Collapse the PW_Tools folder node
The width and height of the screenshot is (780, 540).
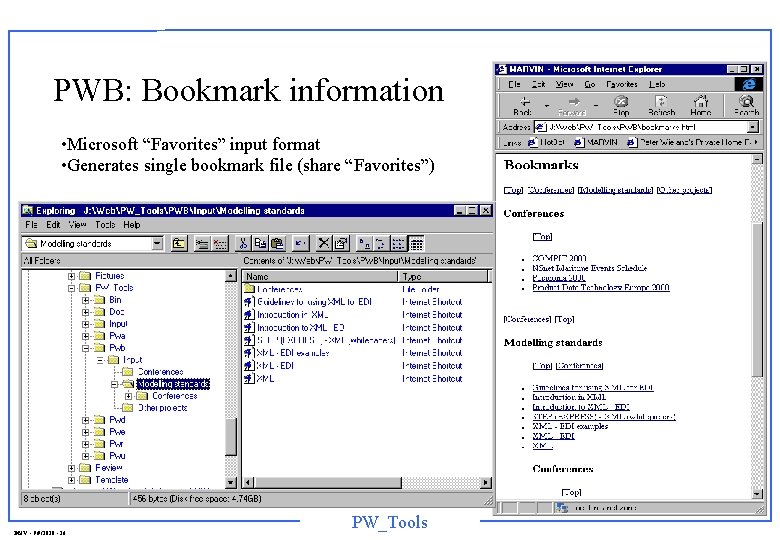coord(71,288)
